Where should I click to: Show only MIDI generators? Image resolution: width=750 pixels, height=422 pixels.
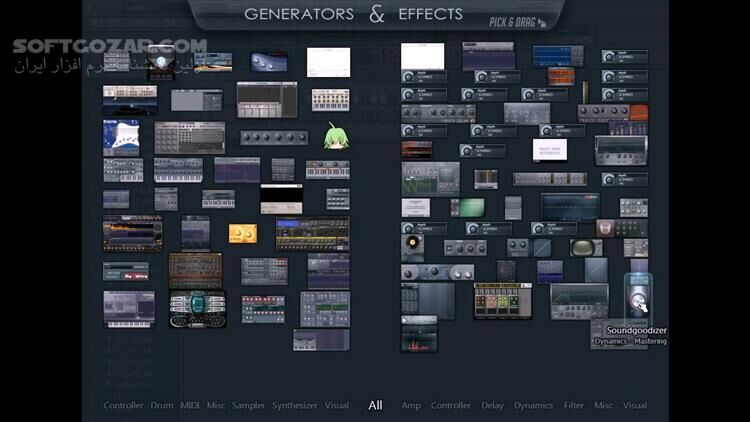point(190,405)
